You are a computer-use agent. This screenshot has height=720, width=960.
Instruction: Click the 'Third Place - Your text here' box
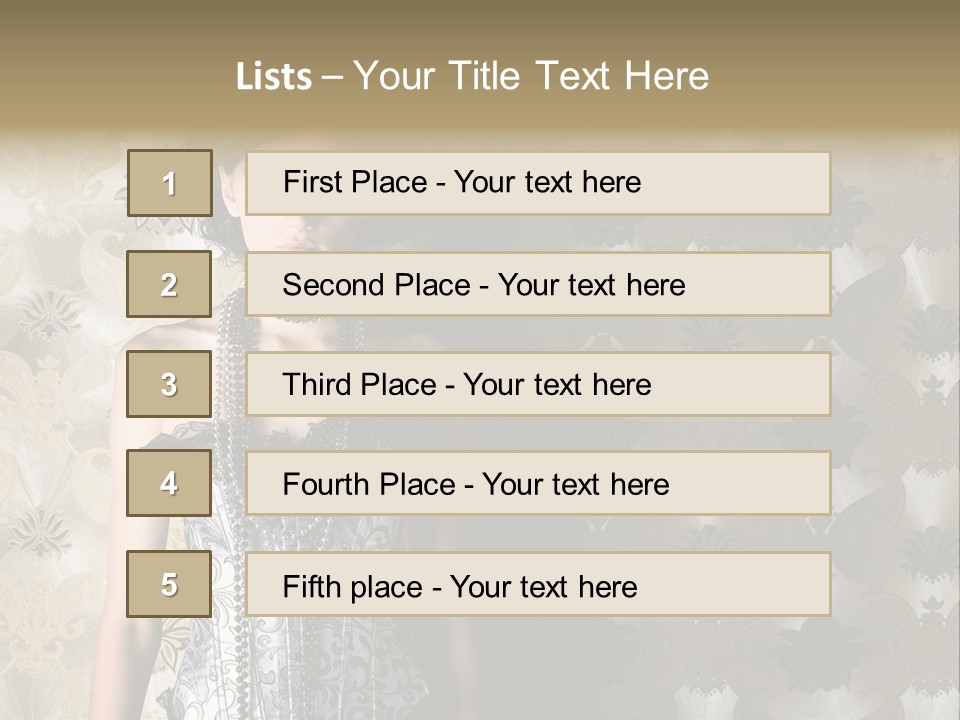[x=538, y=384]
